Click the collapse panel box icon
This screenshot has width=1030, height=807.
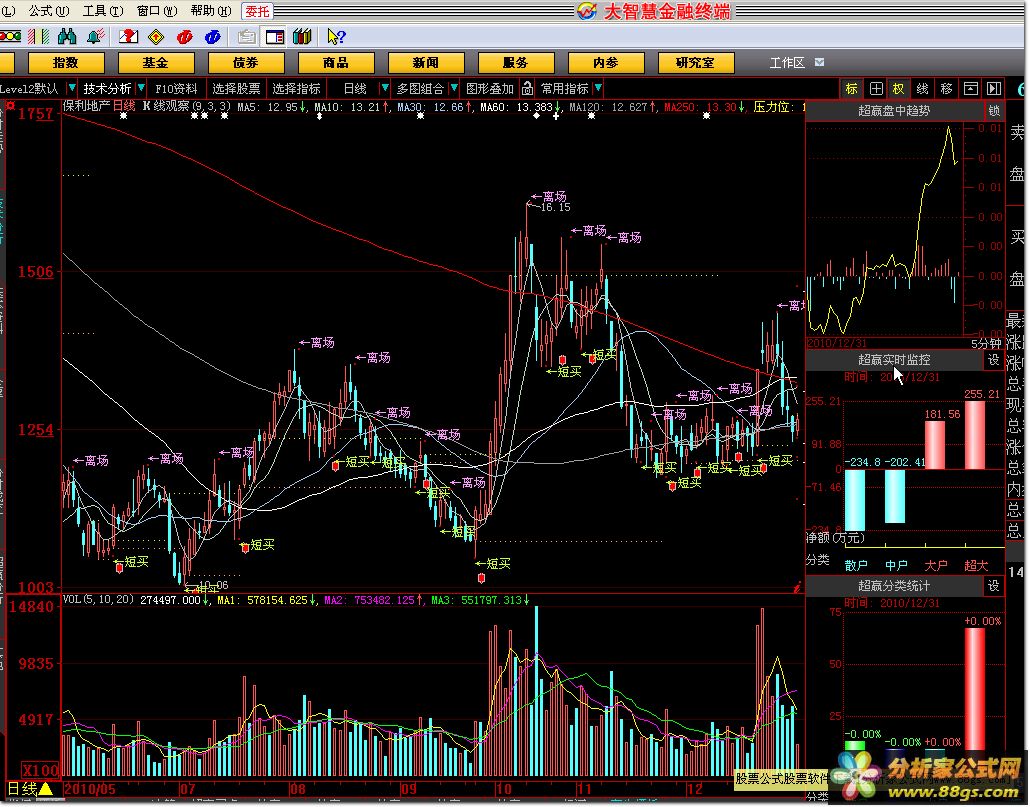pyautogui.click(x=970, y=89)
